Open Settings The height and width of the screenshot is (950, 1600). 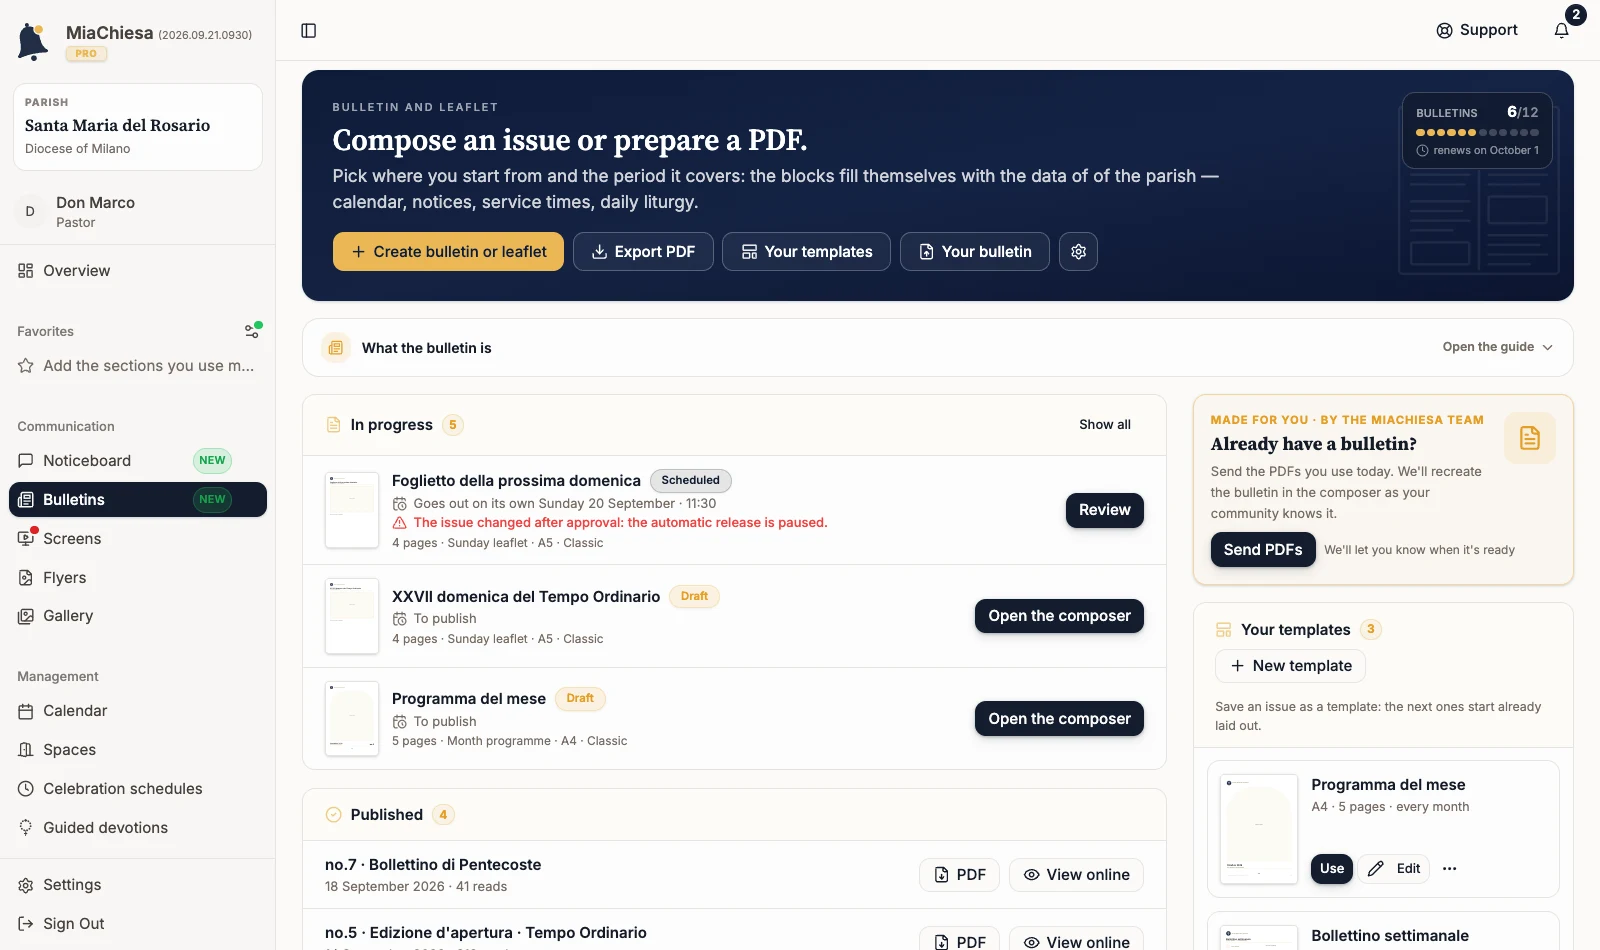pyautogui.click(x=137, y=885)
